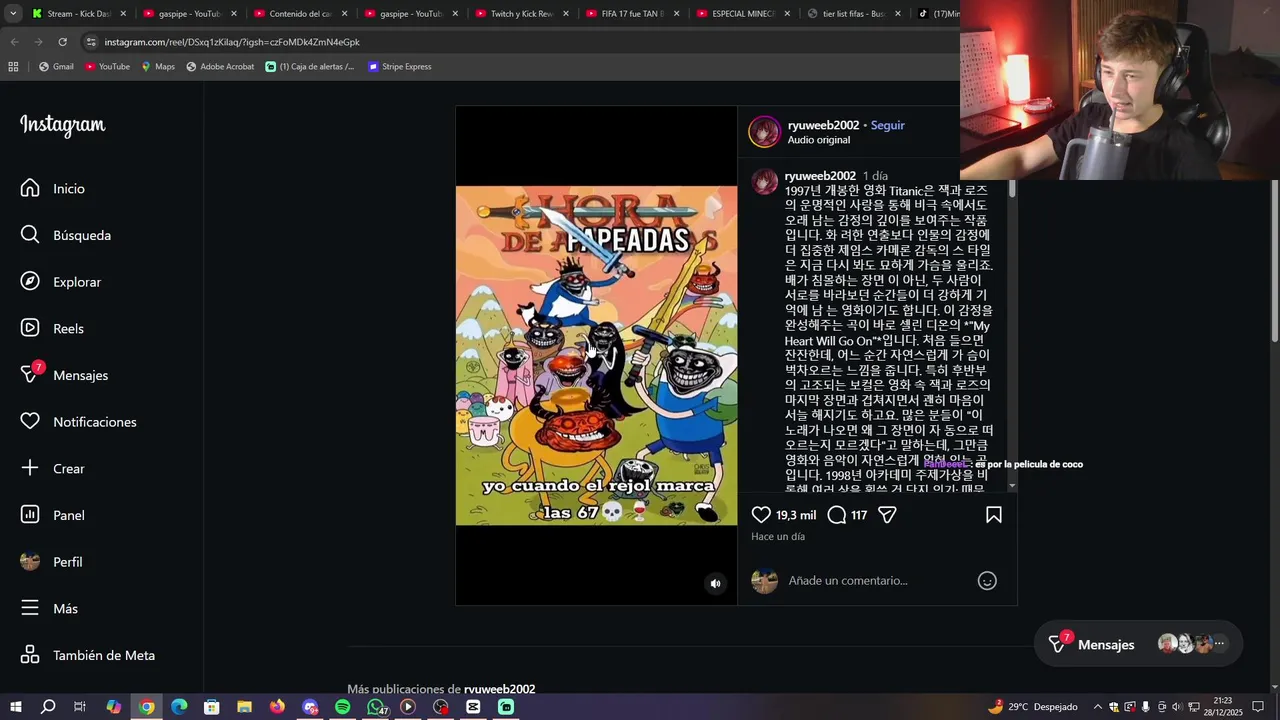Open Spotify from taskbar
Viewport: 1280px width, 720px height.
[343, 707]
